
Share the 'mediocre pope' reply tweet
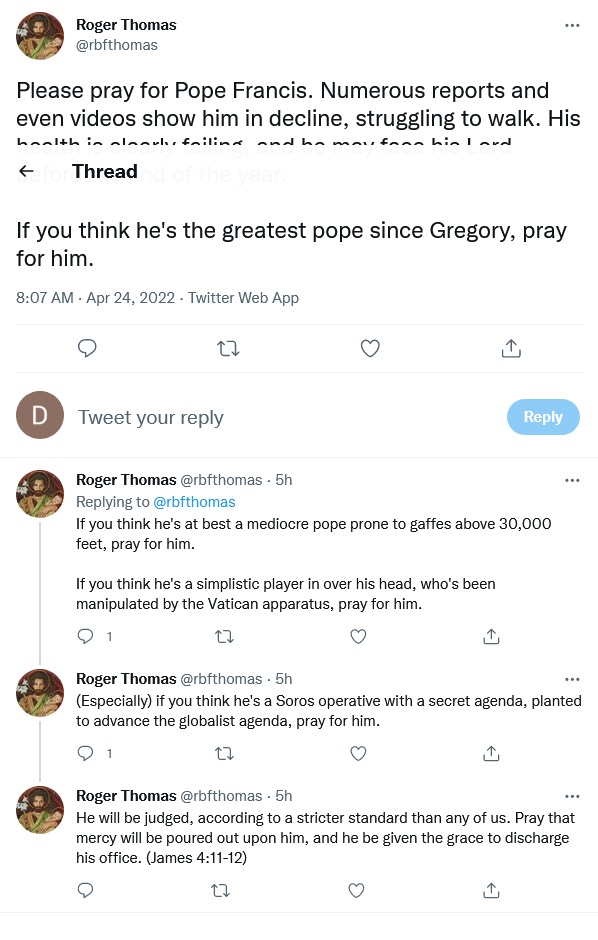point(491,637)
